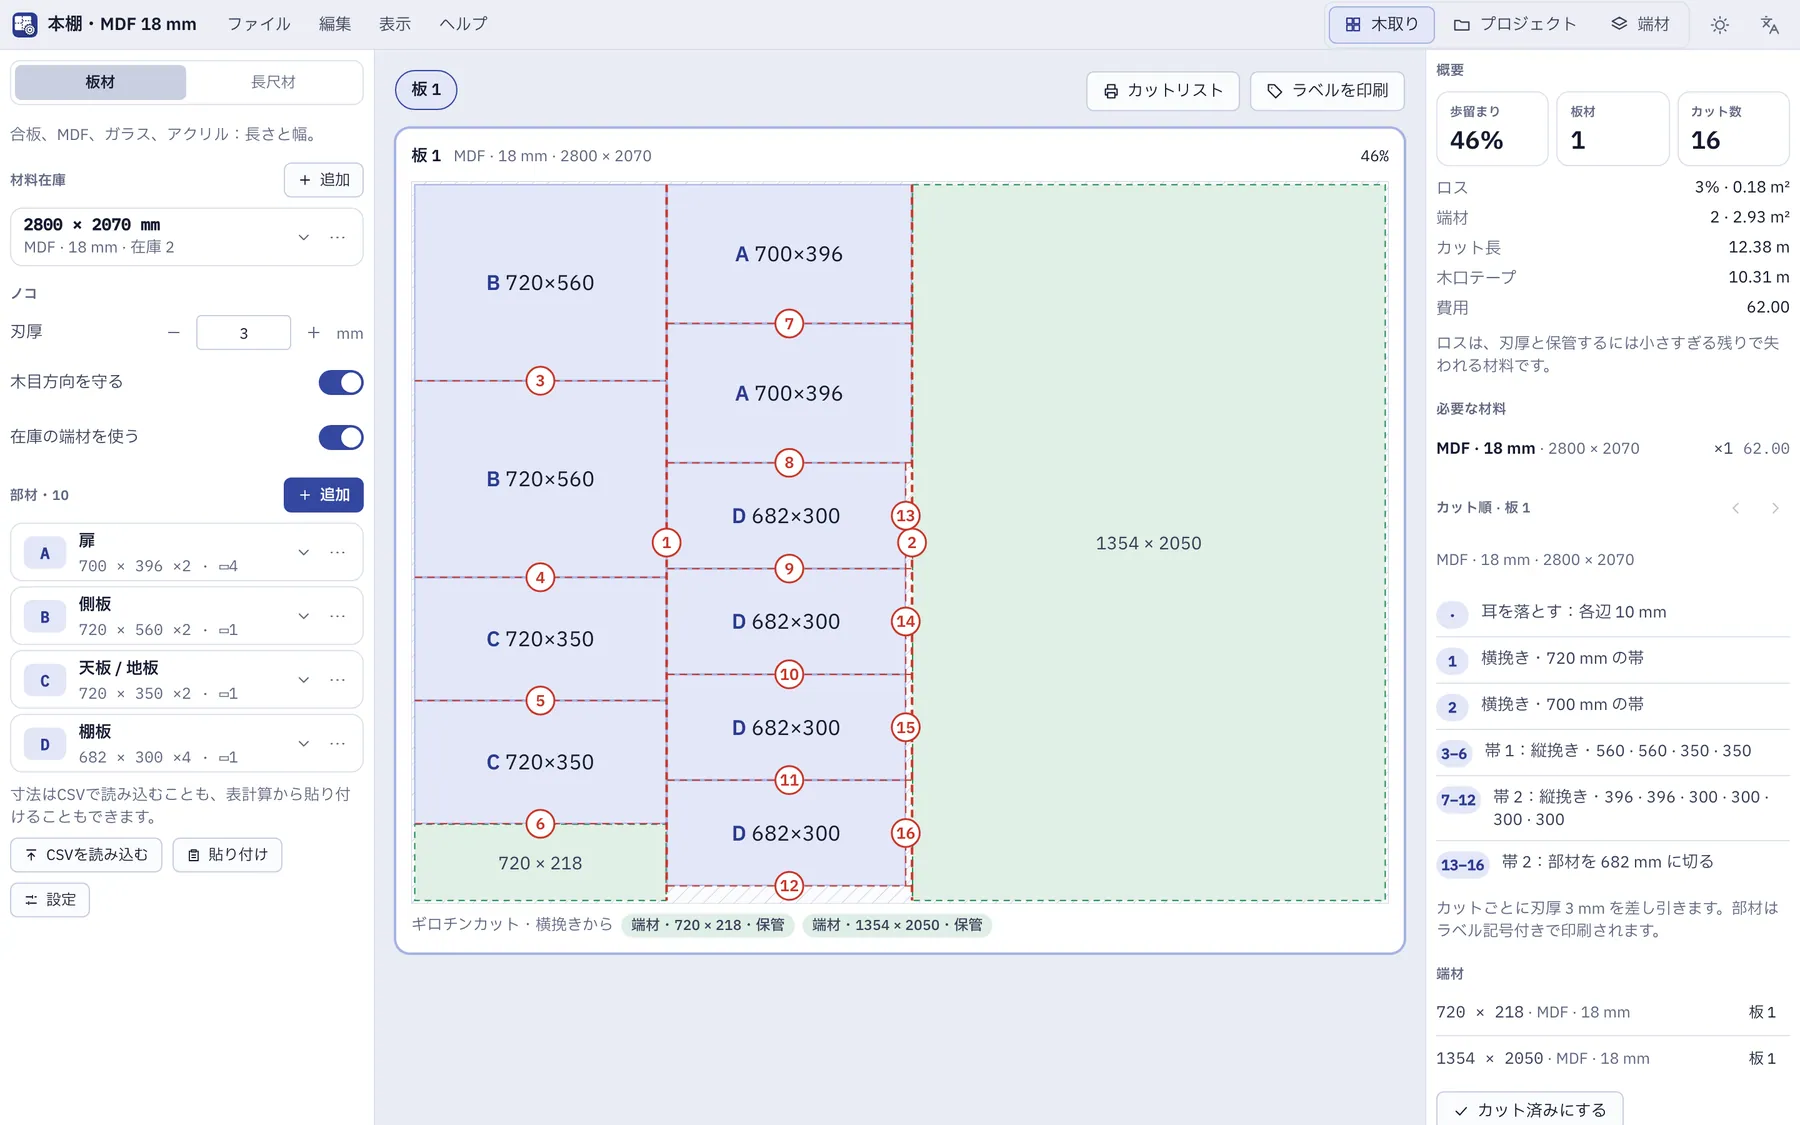Toggle 在庫の端材を使う switch
Image resolution: width=1800 pixels, height=1125 pixels.
click(341, 437)
